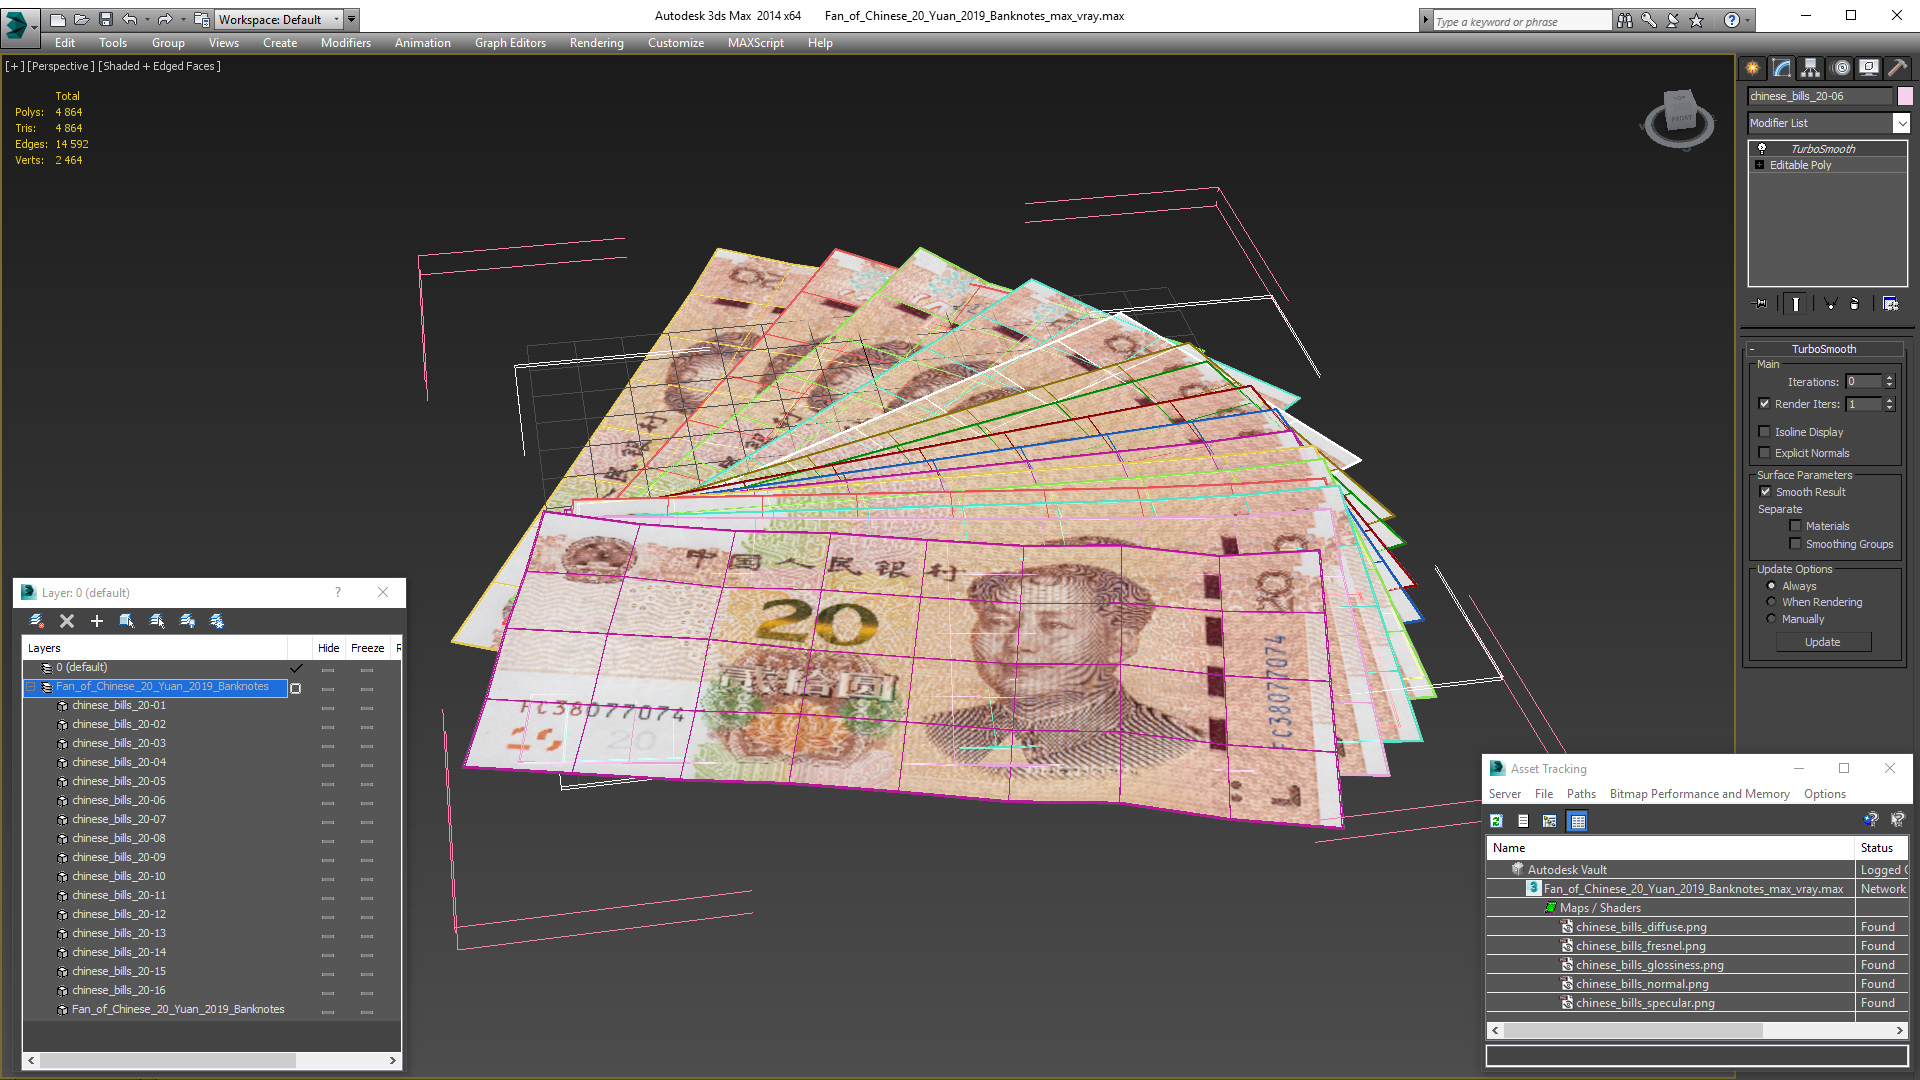Viewport: 1920px width, 1080px height.
Task: Click Refresh icon in Asset Tracking
Action: click(x=1496, y=821)
